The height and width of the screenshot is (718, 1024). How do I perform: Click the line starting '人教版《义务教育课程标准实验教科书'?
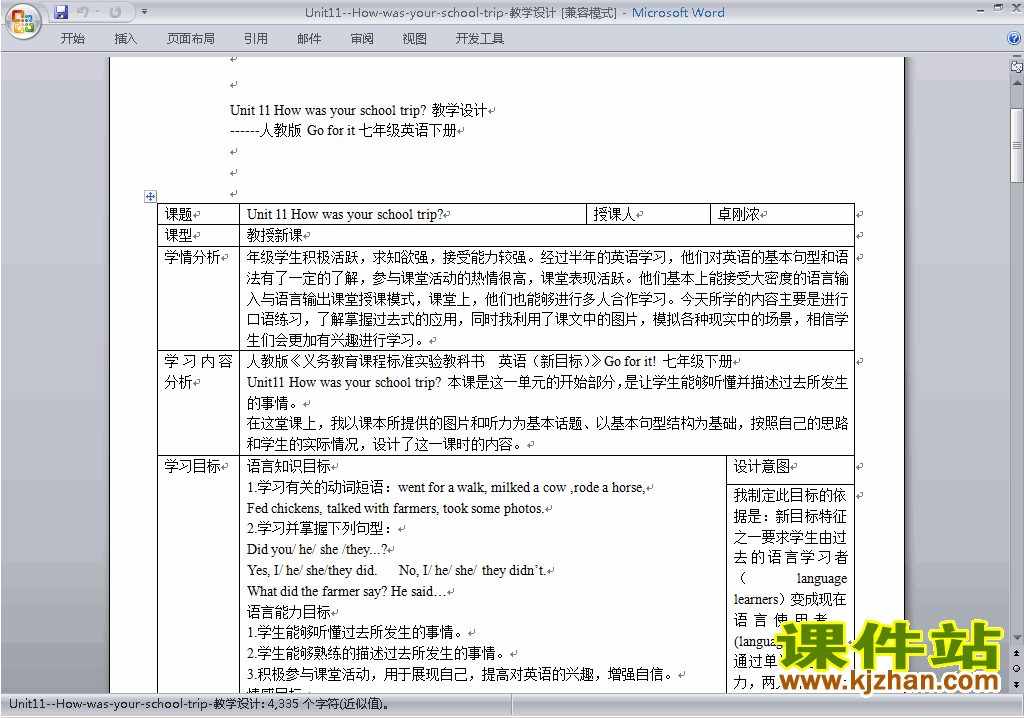(490, 361)
